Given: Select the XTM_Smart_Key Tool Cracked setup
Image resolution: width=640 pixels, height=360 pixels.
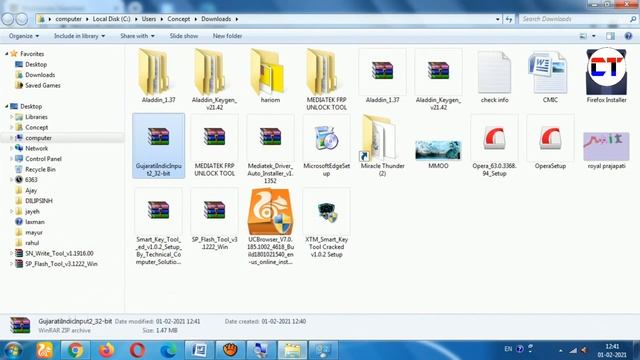Looking at the screenshot, I should pyautogui.click(x=326, y=223).
